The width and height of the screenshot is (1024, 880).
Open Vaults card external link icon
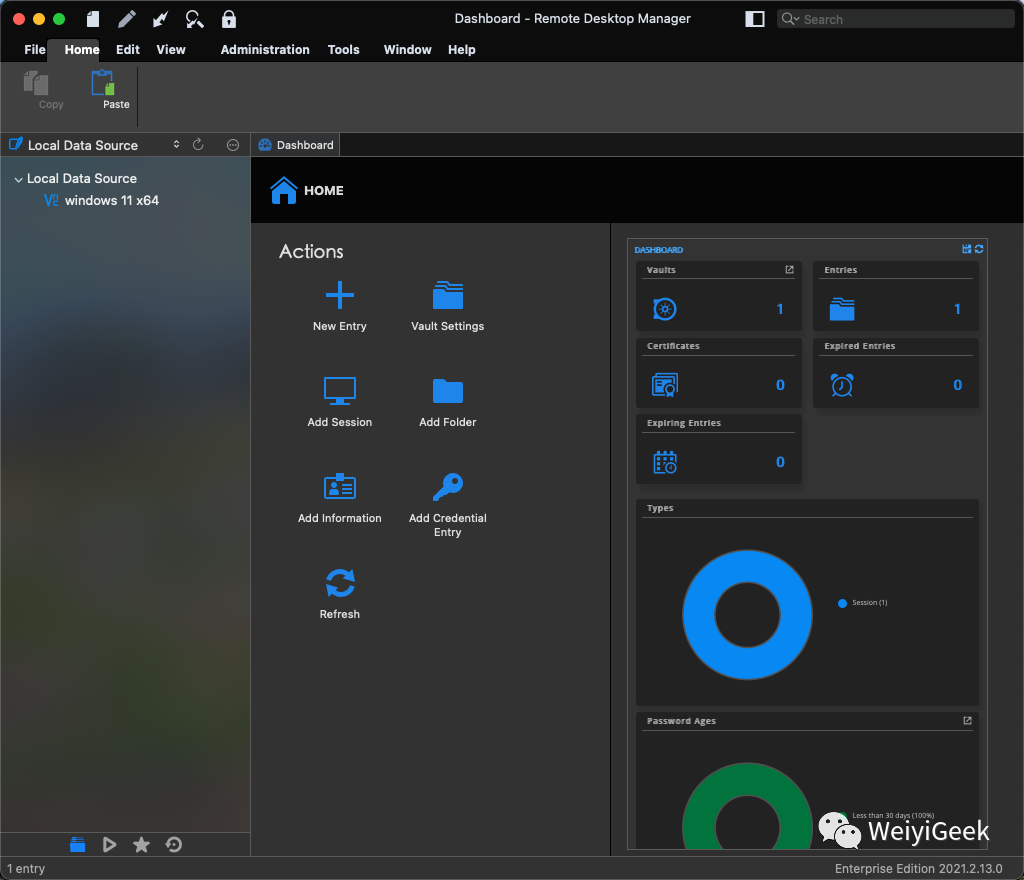(789, 270)
